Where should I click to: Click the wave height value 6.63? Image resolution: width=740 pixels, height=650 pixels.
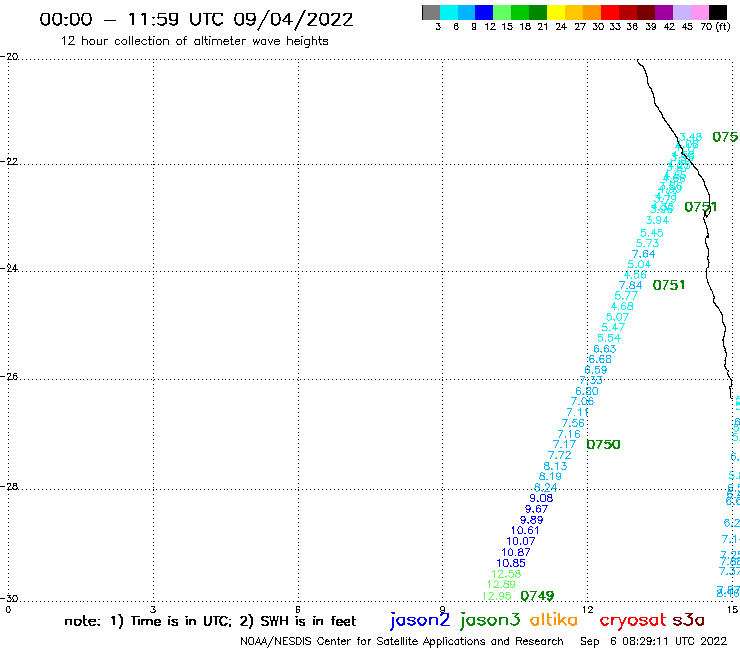[x=605, y=349]
